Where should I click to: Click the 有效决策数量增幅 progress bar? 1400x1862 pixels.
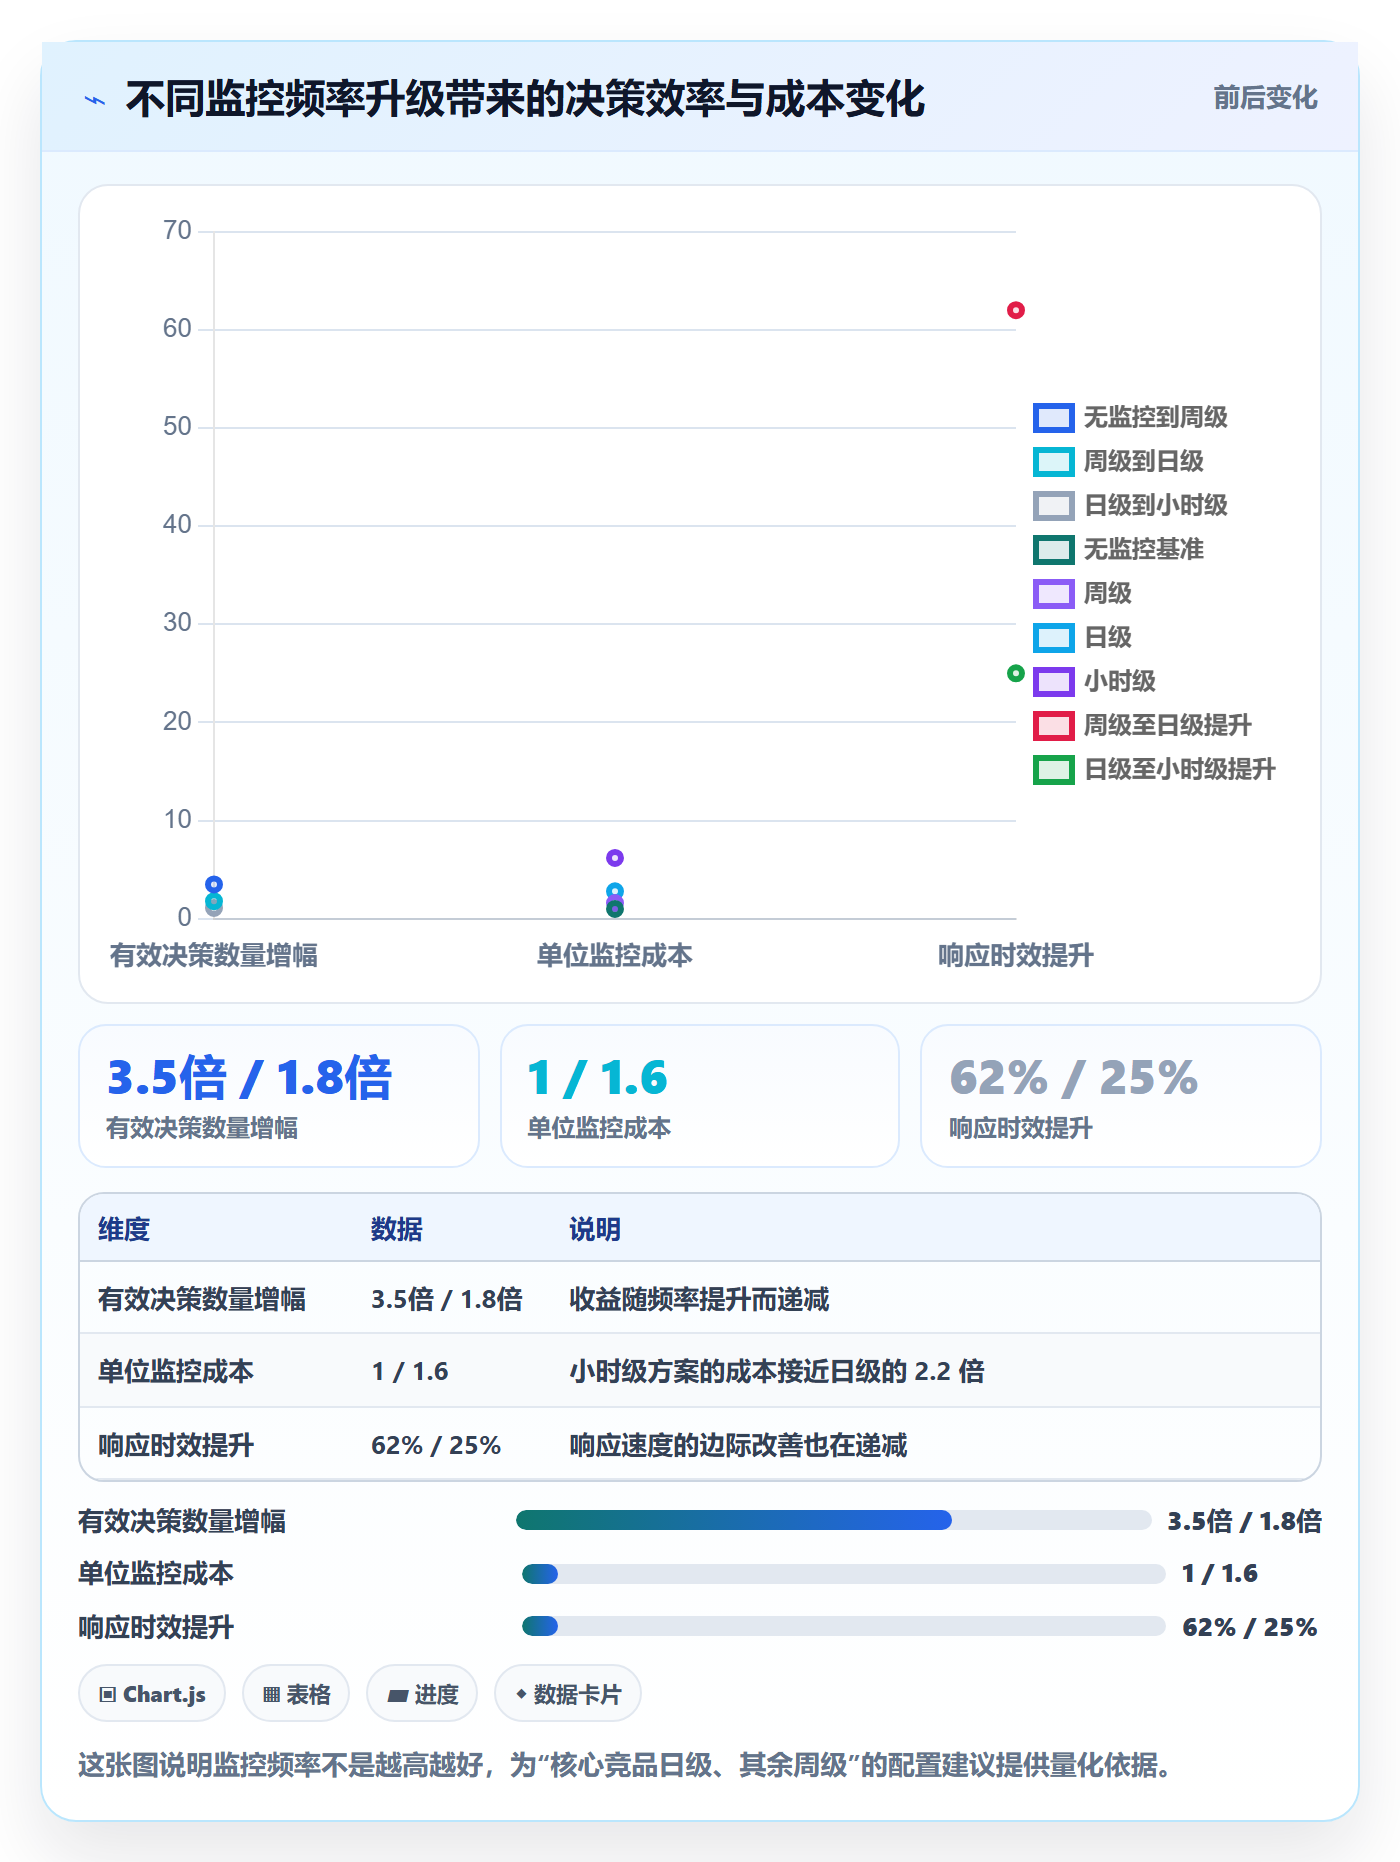(833, 1520)
